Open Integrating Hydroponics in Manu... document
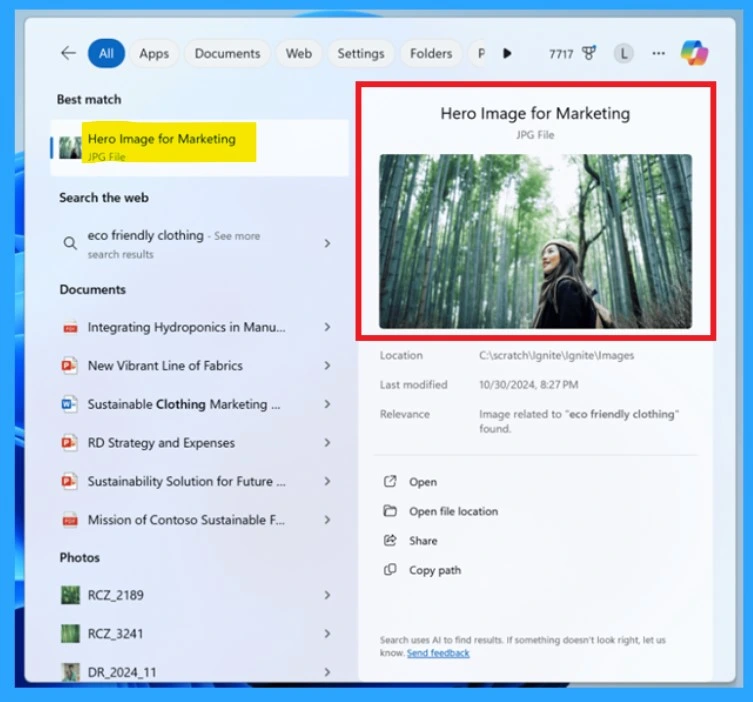Screen dimensions: 753x702 click(x=199, y=327)
